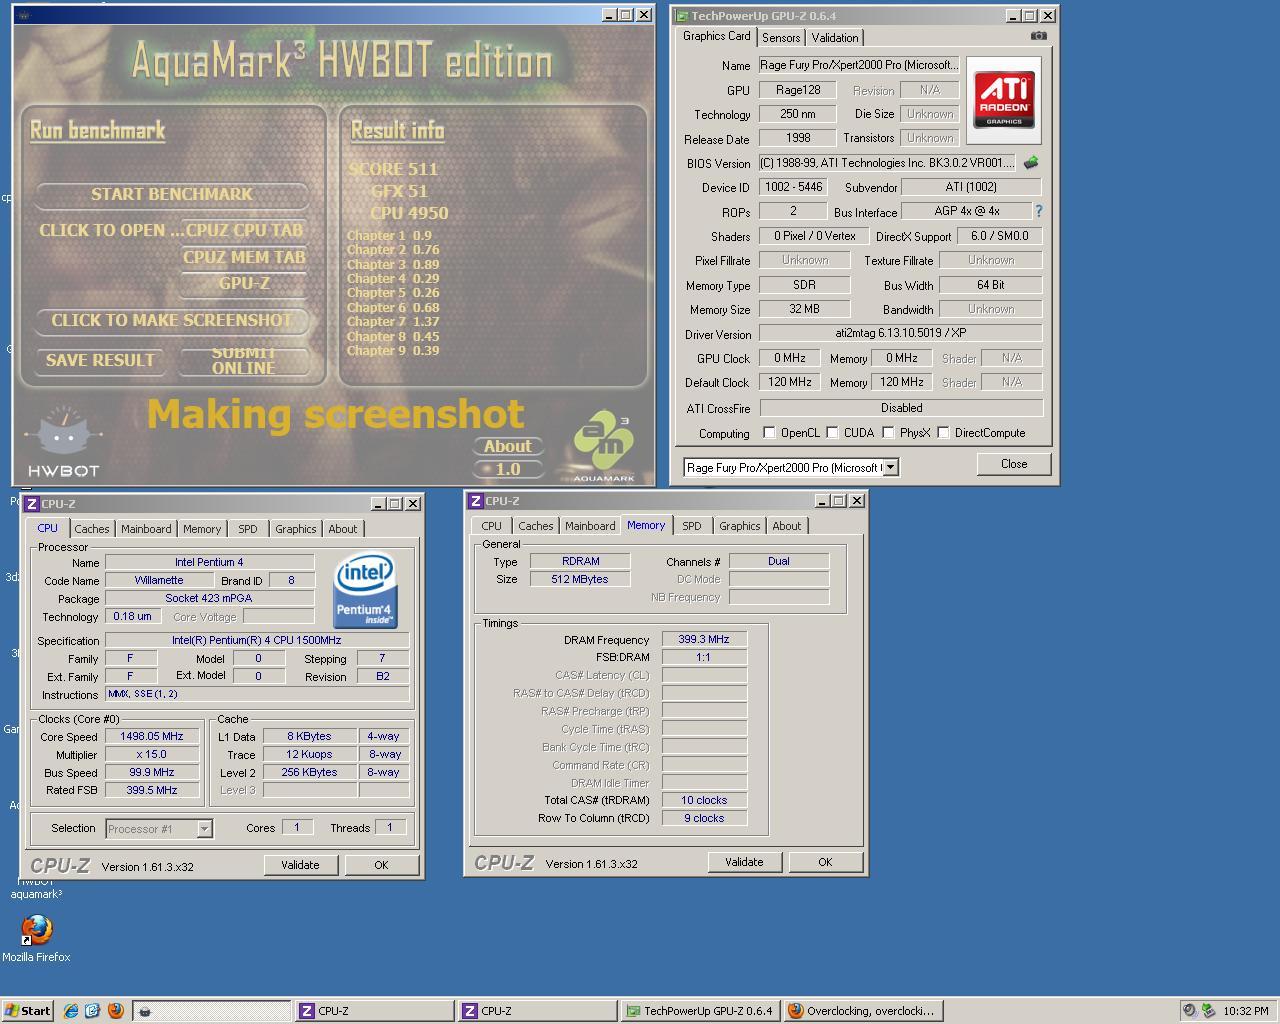
Task: Click the AquaMark window title bar icon
Action: [23, 15]
